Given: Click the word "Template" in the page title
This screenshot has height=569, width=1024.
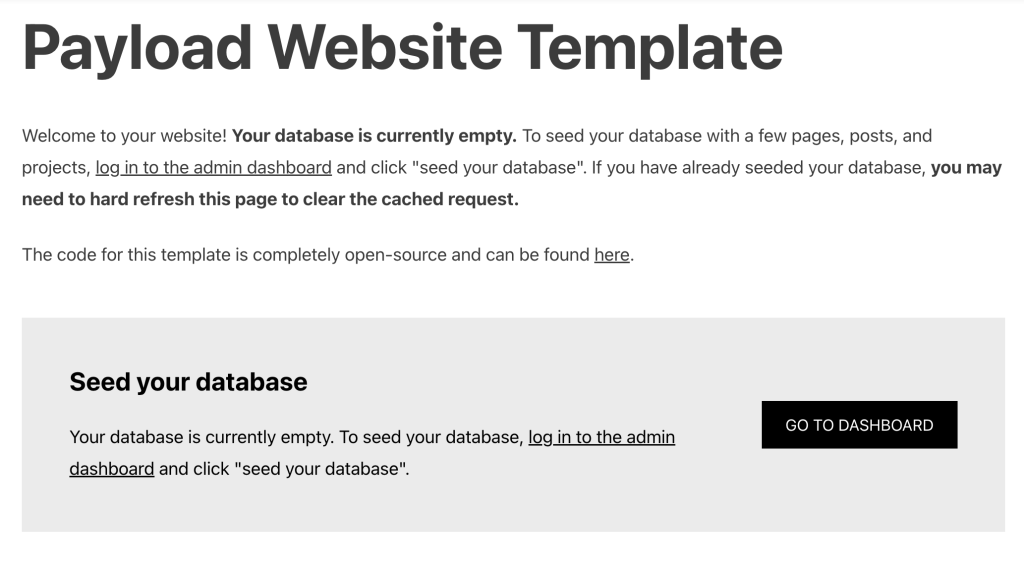Looking at the screenshot, I should pyautogui.click(x=650, y=47).
